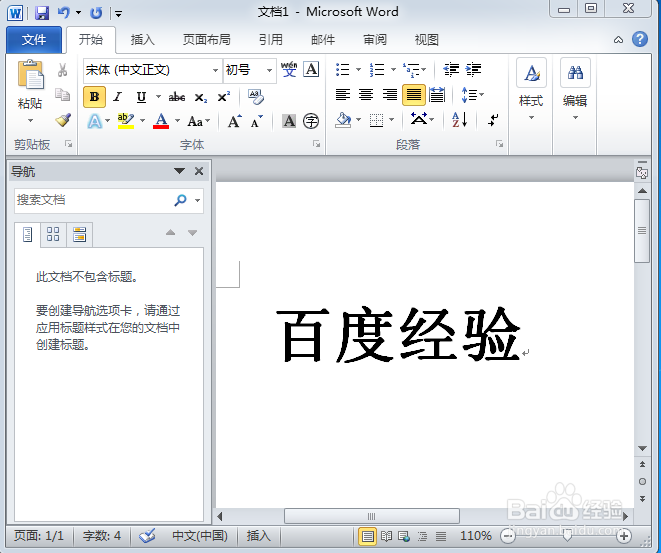Click the Styles gallery icon
The image size is (661, 553).
click(x=531, y=73)
